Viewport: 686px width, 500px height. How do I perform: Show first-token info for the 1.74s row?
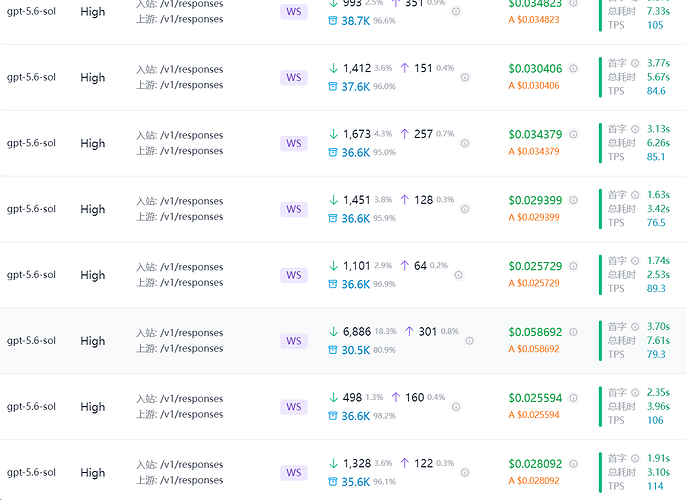pyautogui.click(x=635, y=261)
